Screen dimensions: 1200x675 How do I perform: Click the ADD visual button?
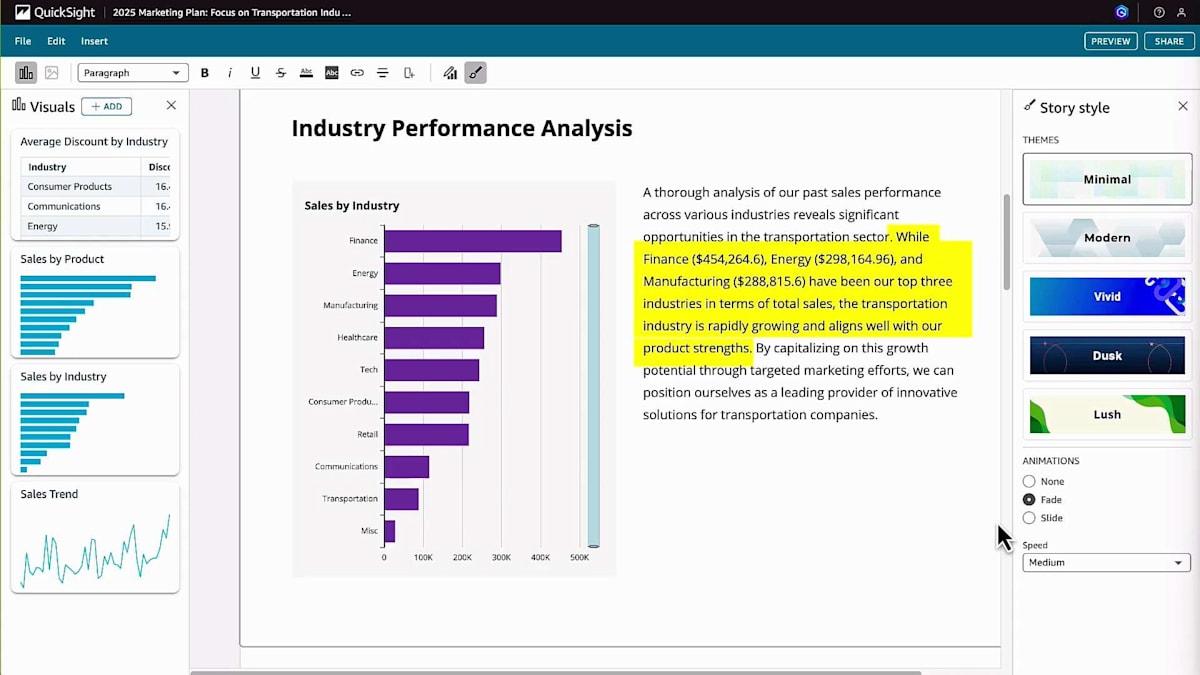pyautogui.click(x=106, y=106)
